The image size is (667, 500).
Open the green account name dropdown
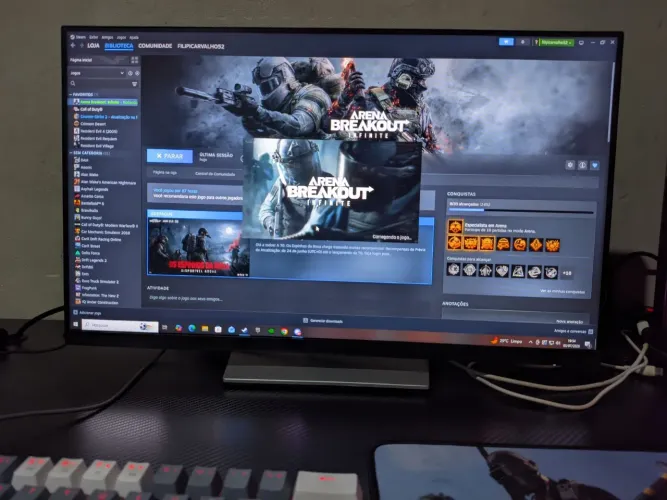557,42
